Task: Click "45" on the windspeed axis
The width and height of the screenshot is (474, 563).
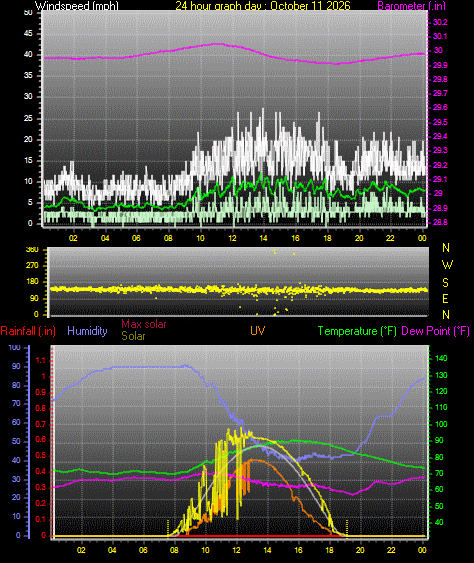Action: click(x=28, y=33)
